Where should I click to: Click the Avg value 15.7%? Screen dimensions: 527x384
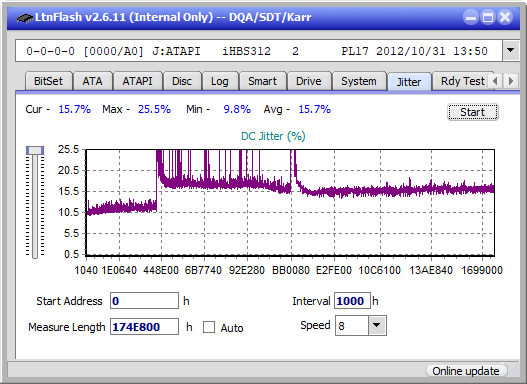point(315,109)
